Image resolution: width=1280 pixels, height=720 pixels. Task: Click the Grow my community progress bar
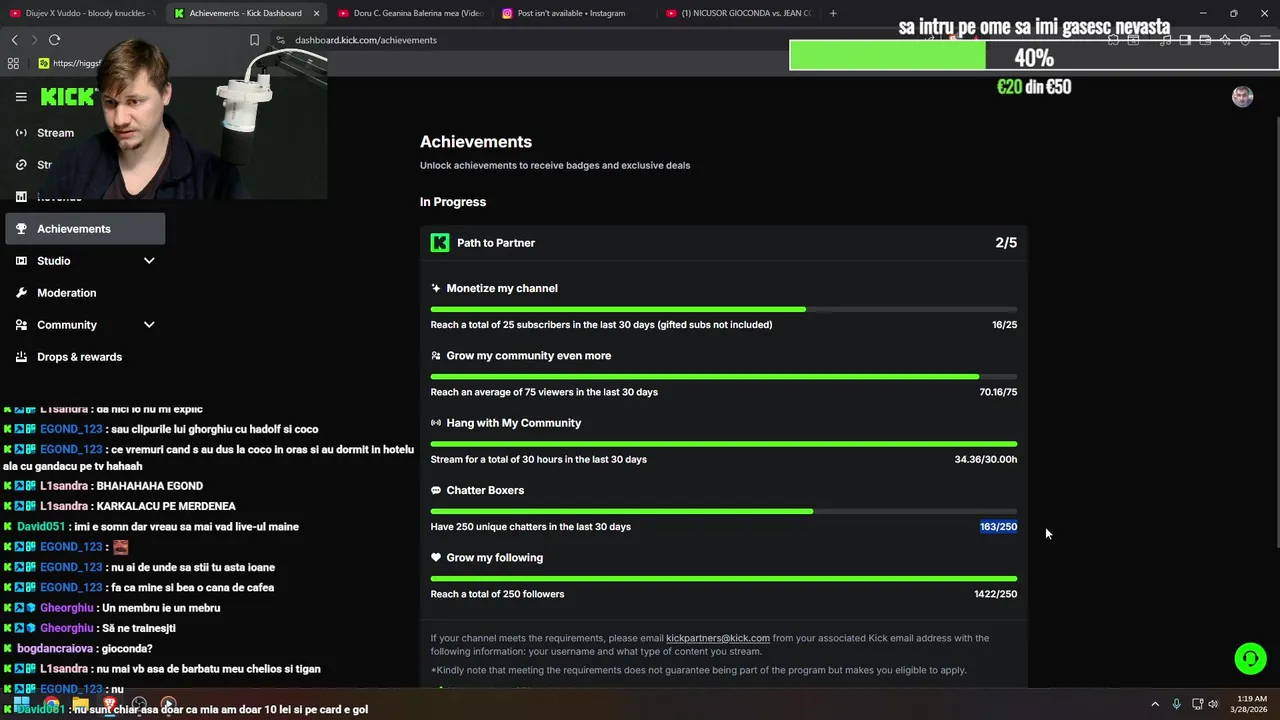click(x=724, y=377)
